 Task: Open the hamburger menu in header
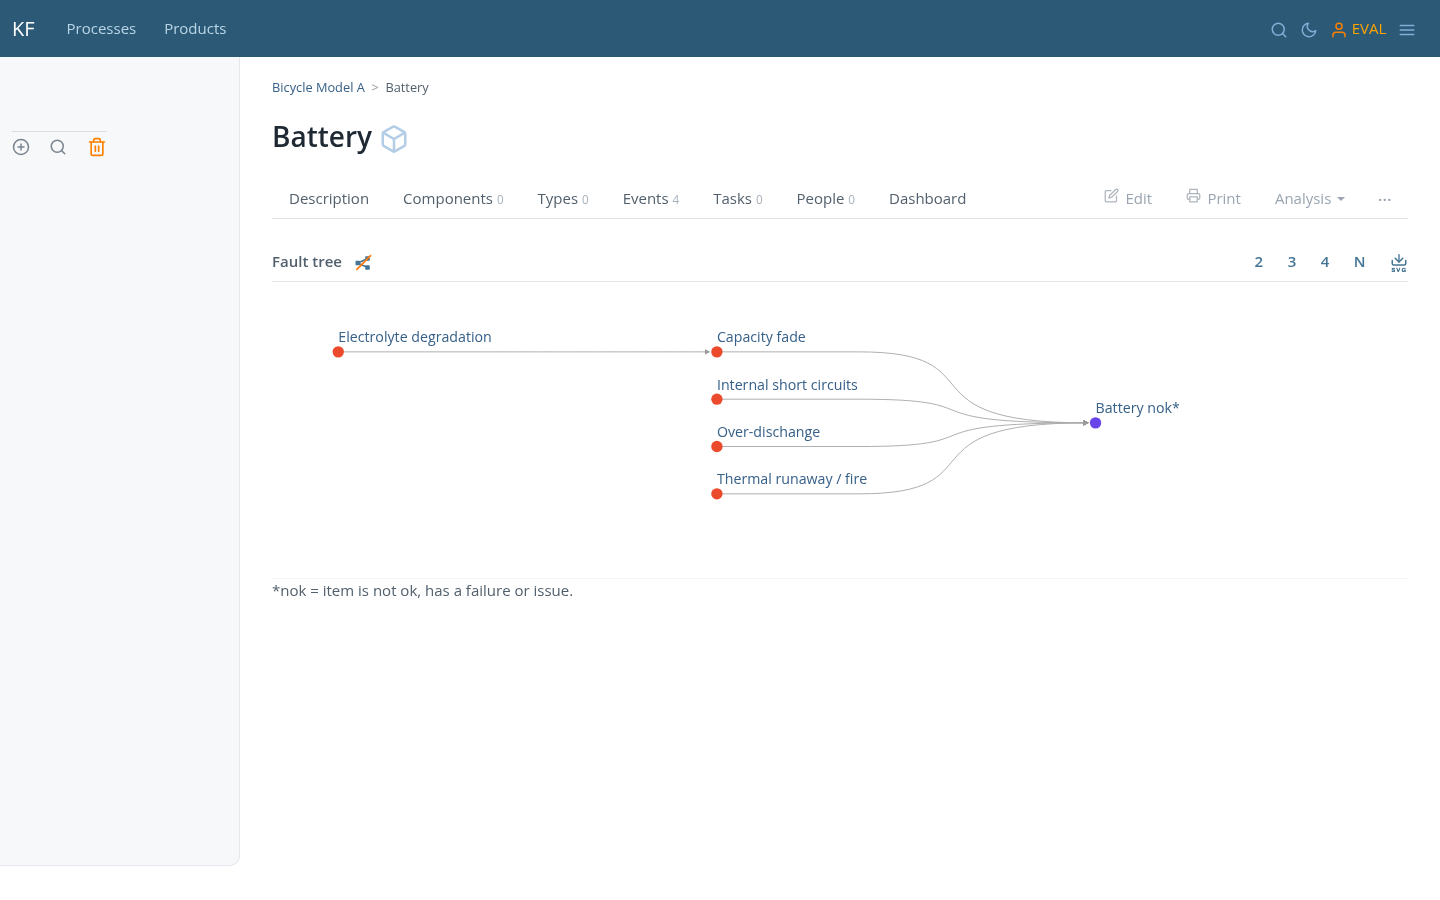coord(1407,30)
